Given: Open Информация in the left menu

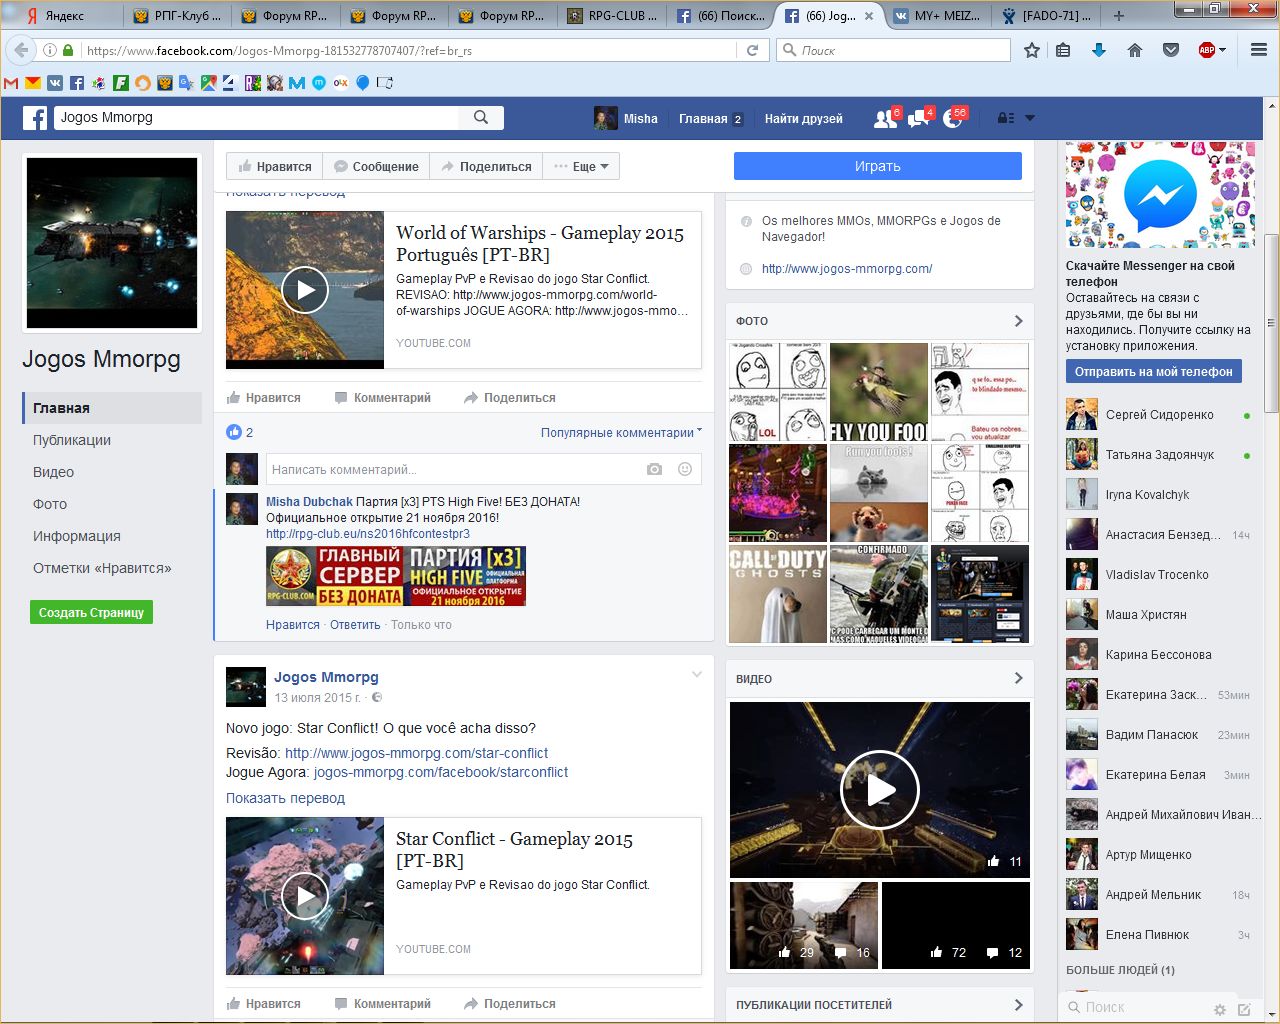Looking at the screenshot, I should (x=77, y=536).
